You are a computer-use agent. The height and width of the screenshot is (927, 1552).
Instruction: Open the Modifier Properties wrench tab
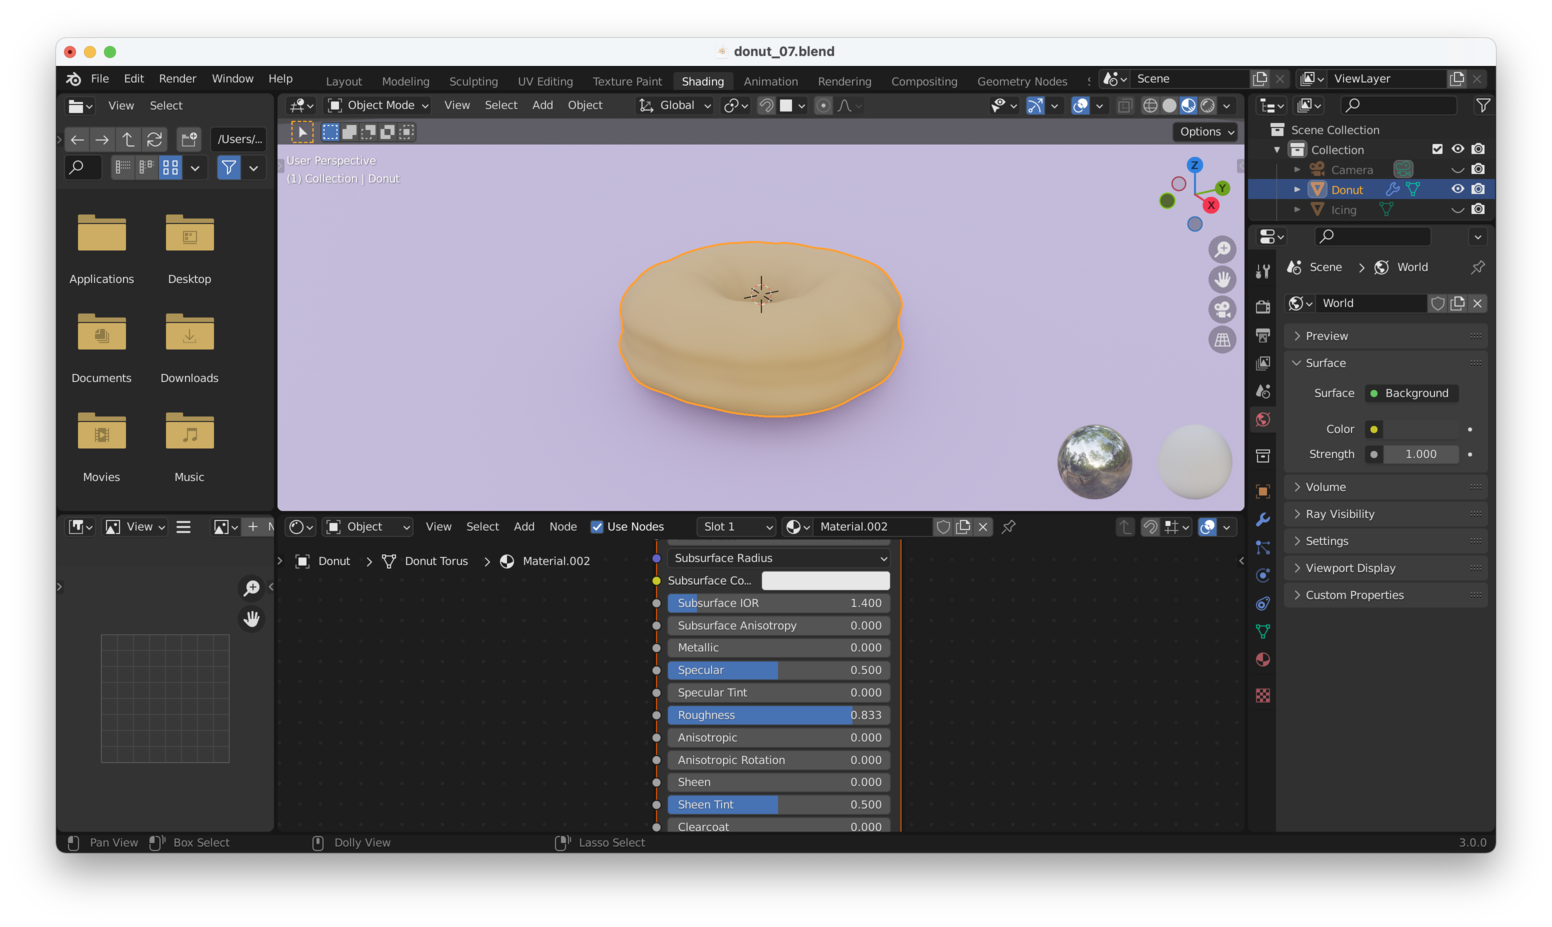pyautogui.click(x=1262, y=519)
